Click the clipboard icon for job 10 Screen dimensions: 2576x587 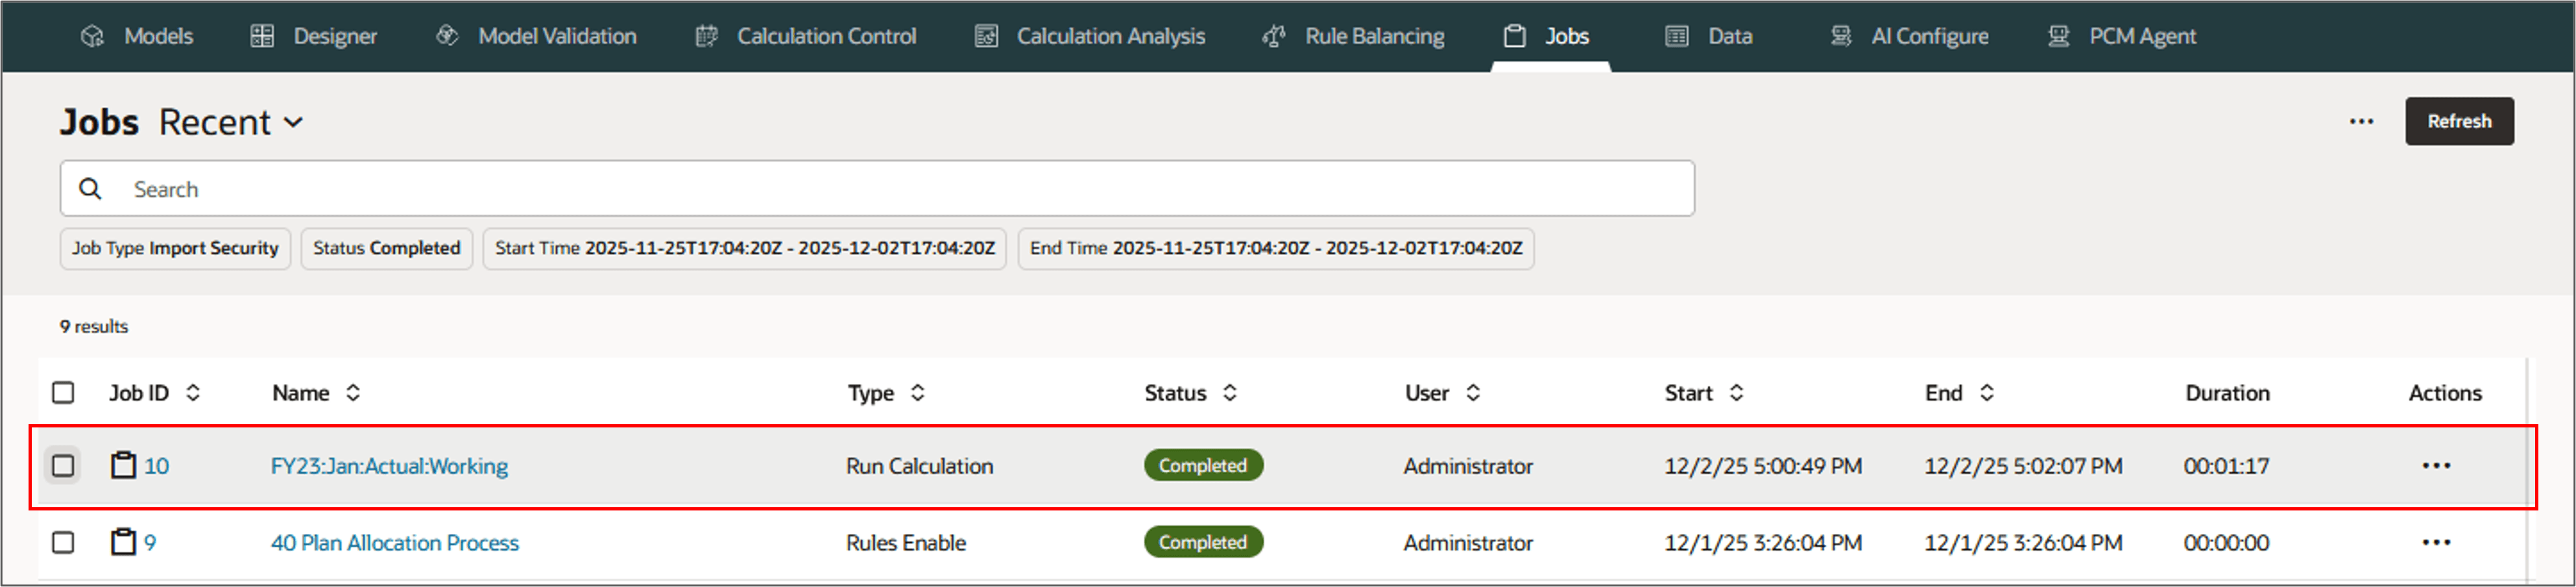(123, 465)
